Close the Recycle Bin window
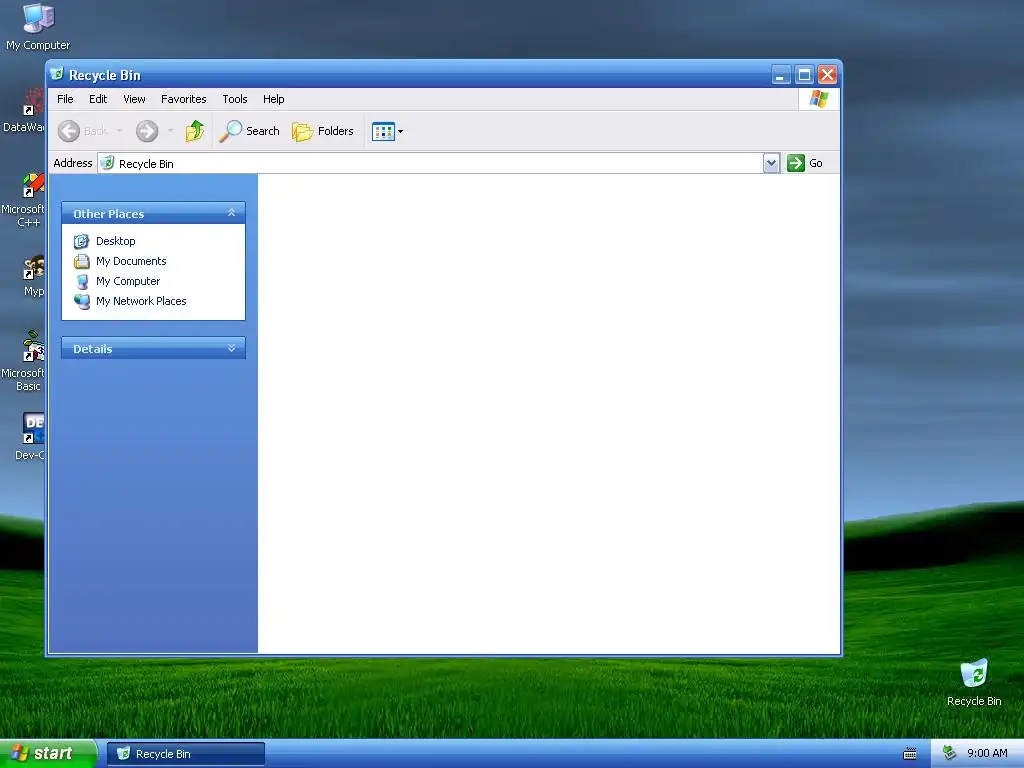The image size is (1024, 768). tap(827, 75)
